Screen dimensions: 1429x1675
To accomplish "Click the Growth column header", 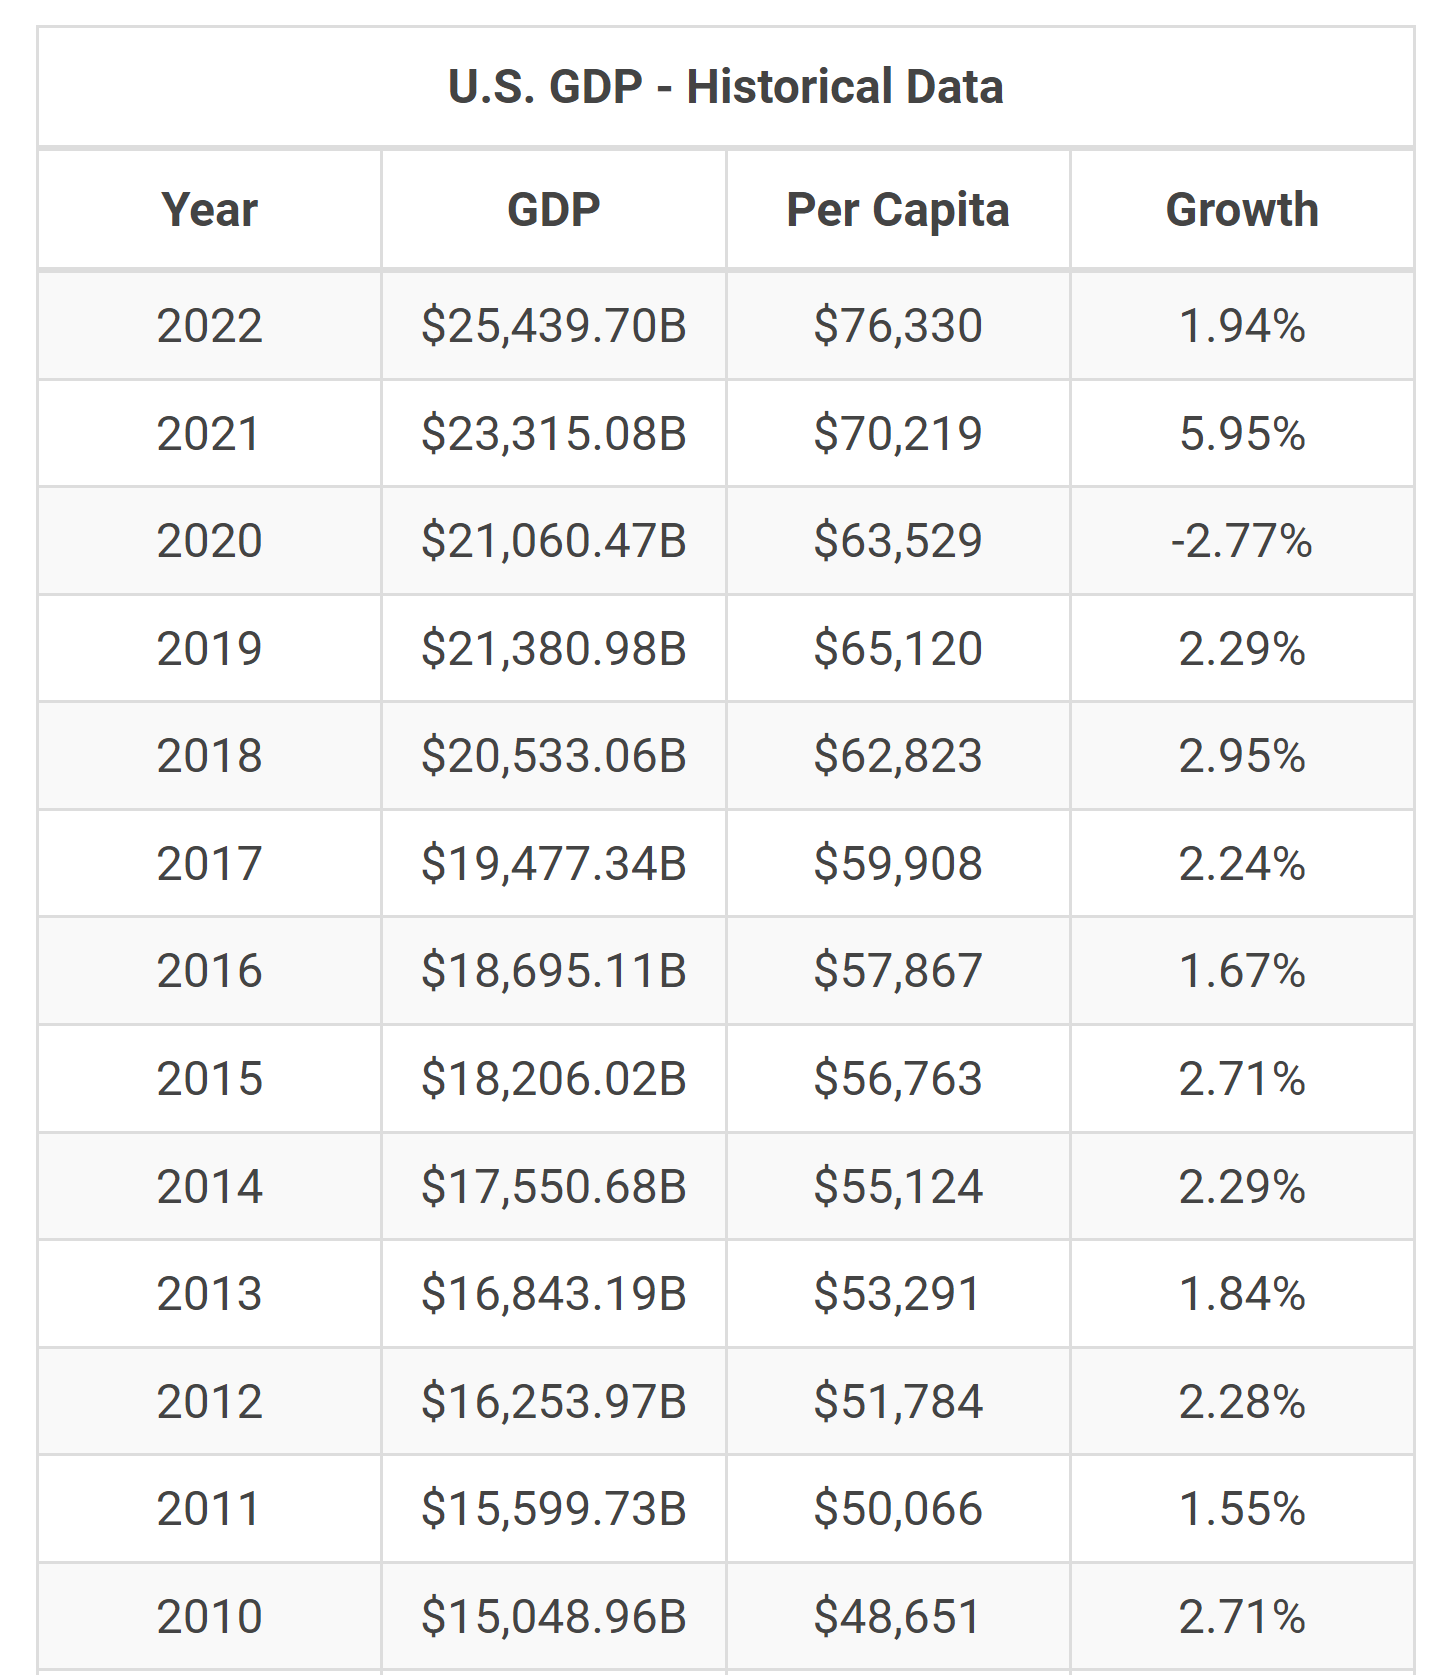I will coord(1241,210).
